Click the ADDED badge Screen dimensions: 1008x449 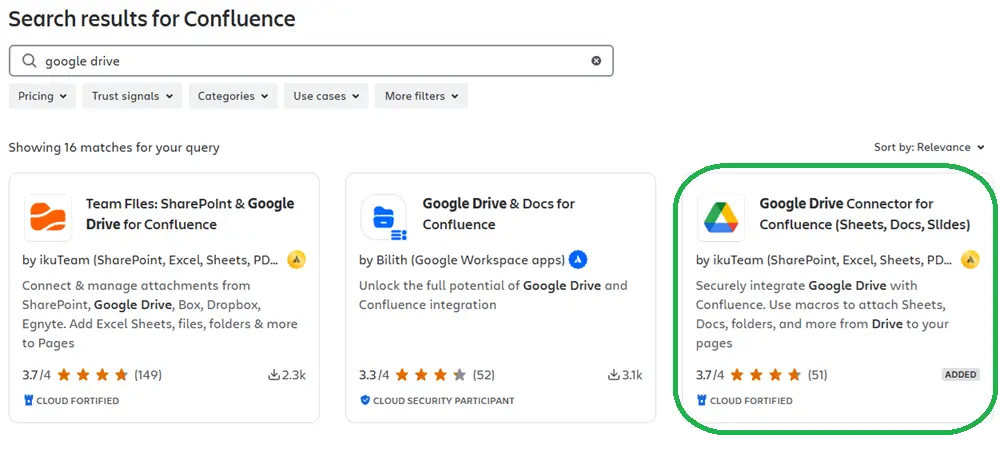(x=961, y=375)
